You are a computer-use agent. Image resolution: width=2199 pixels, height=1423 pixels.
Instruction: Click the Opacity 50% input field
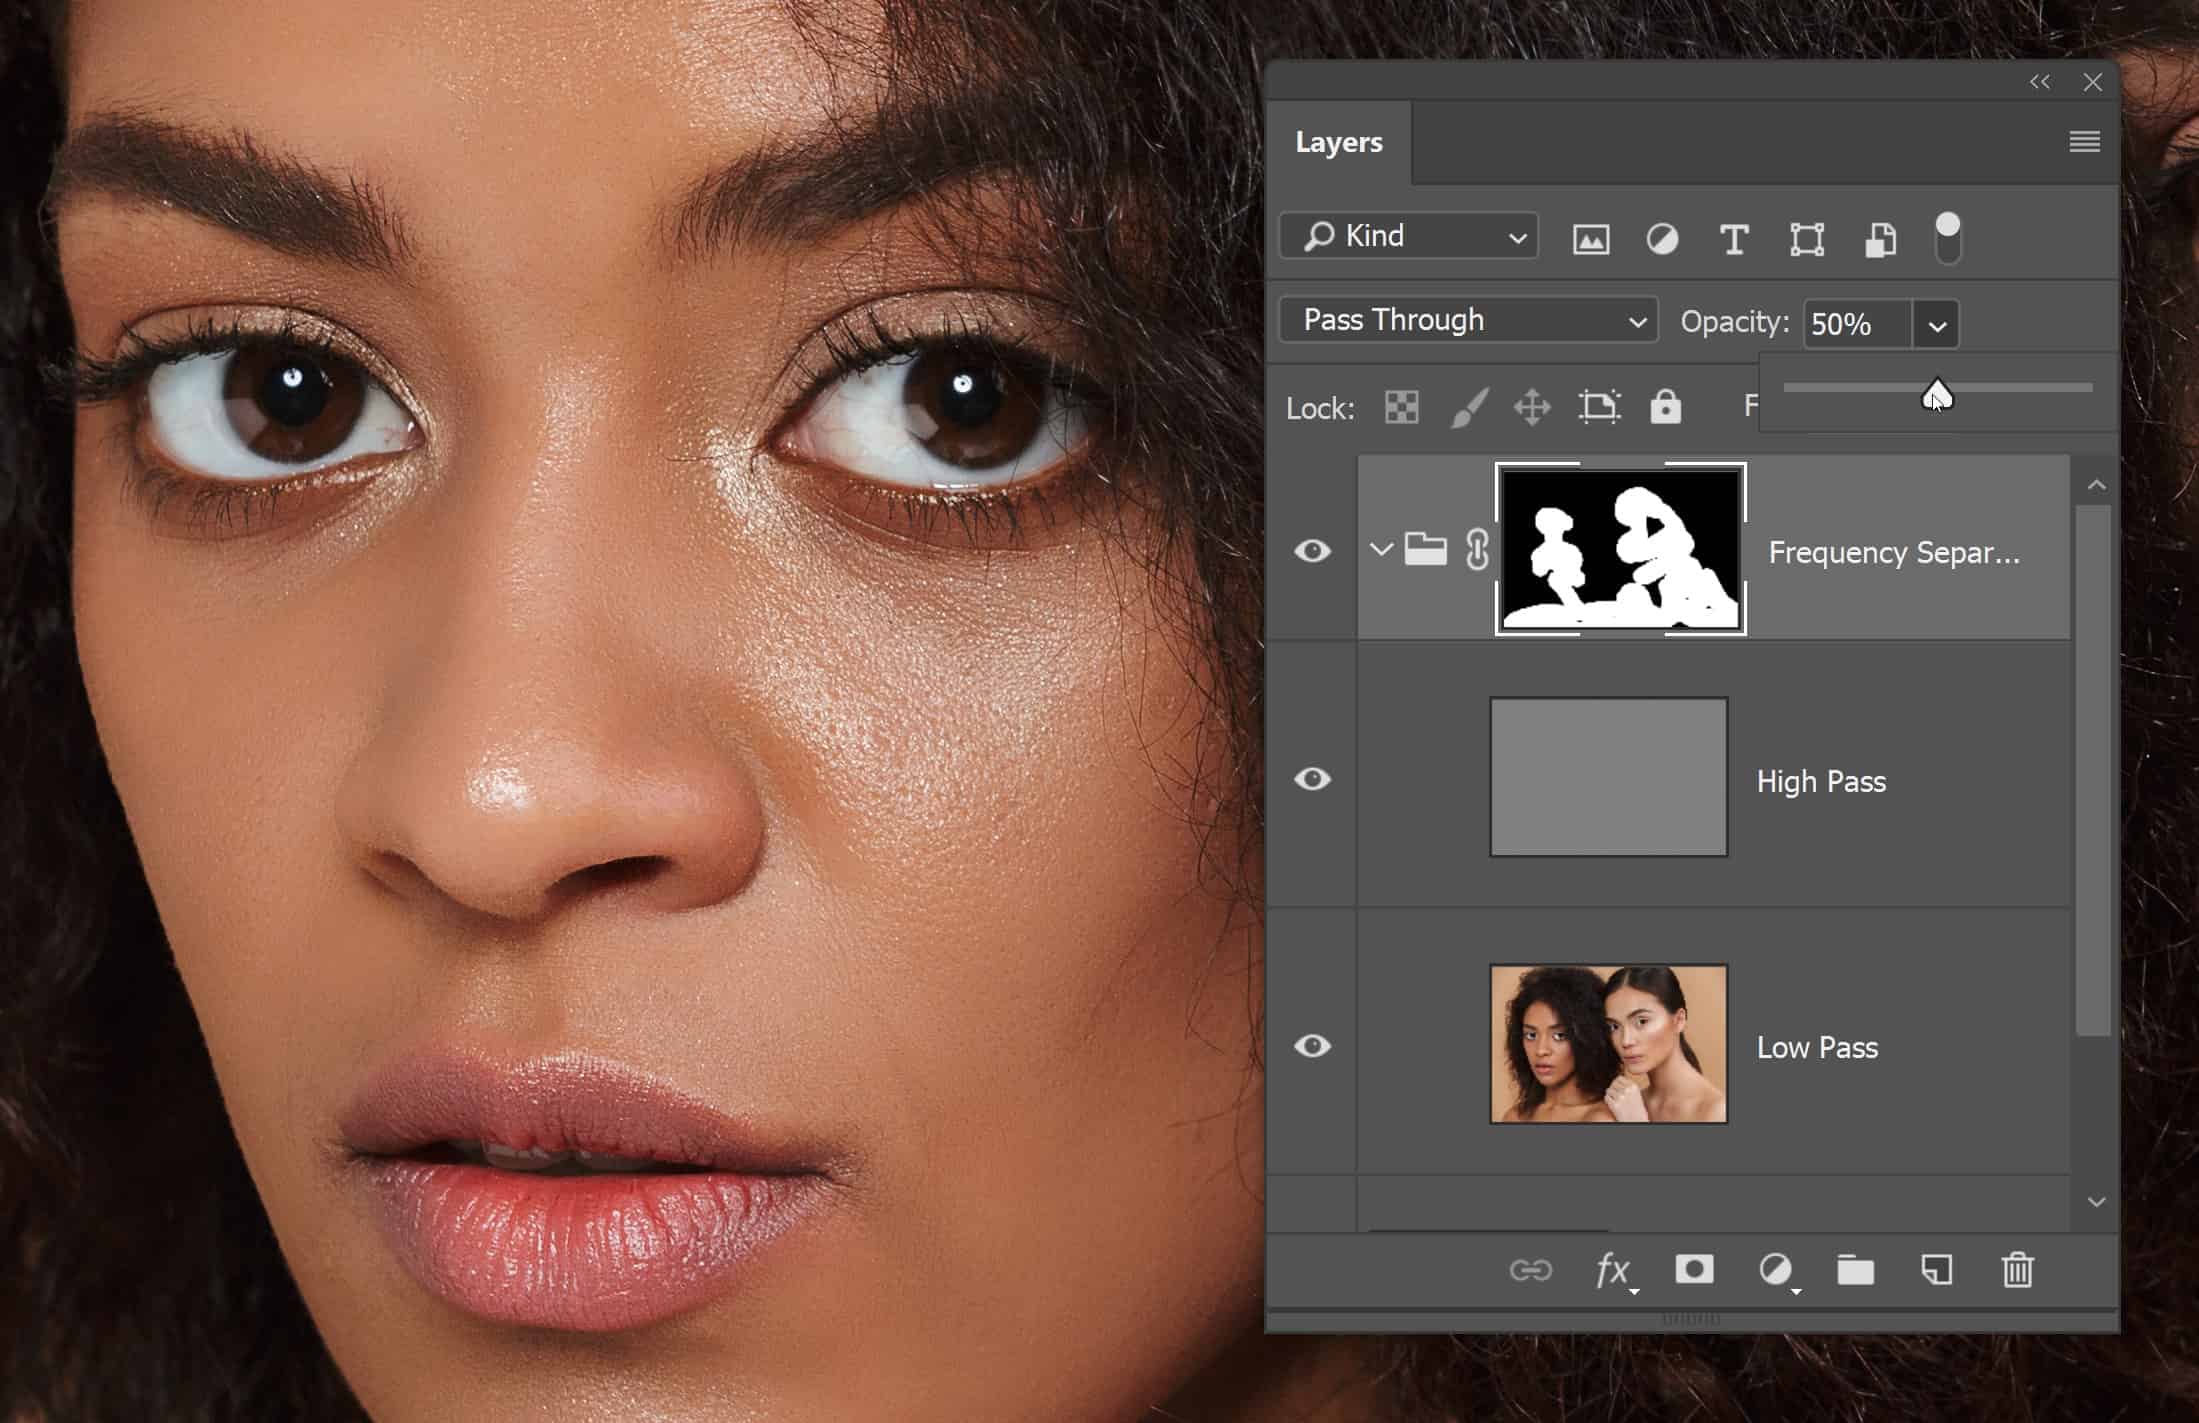(x=1858, y=325)
